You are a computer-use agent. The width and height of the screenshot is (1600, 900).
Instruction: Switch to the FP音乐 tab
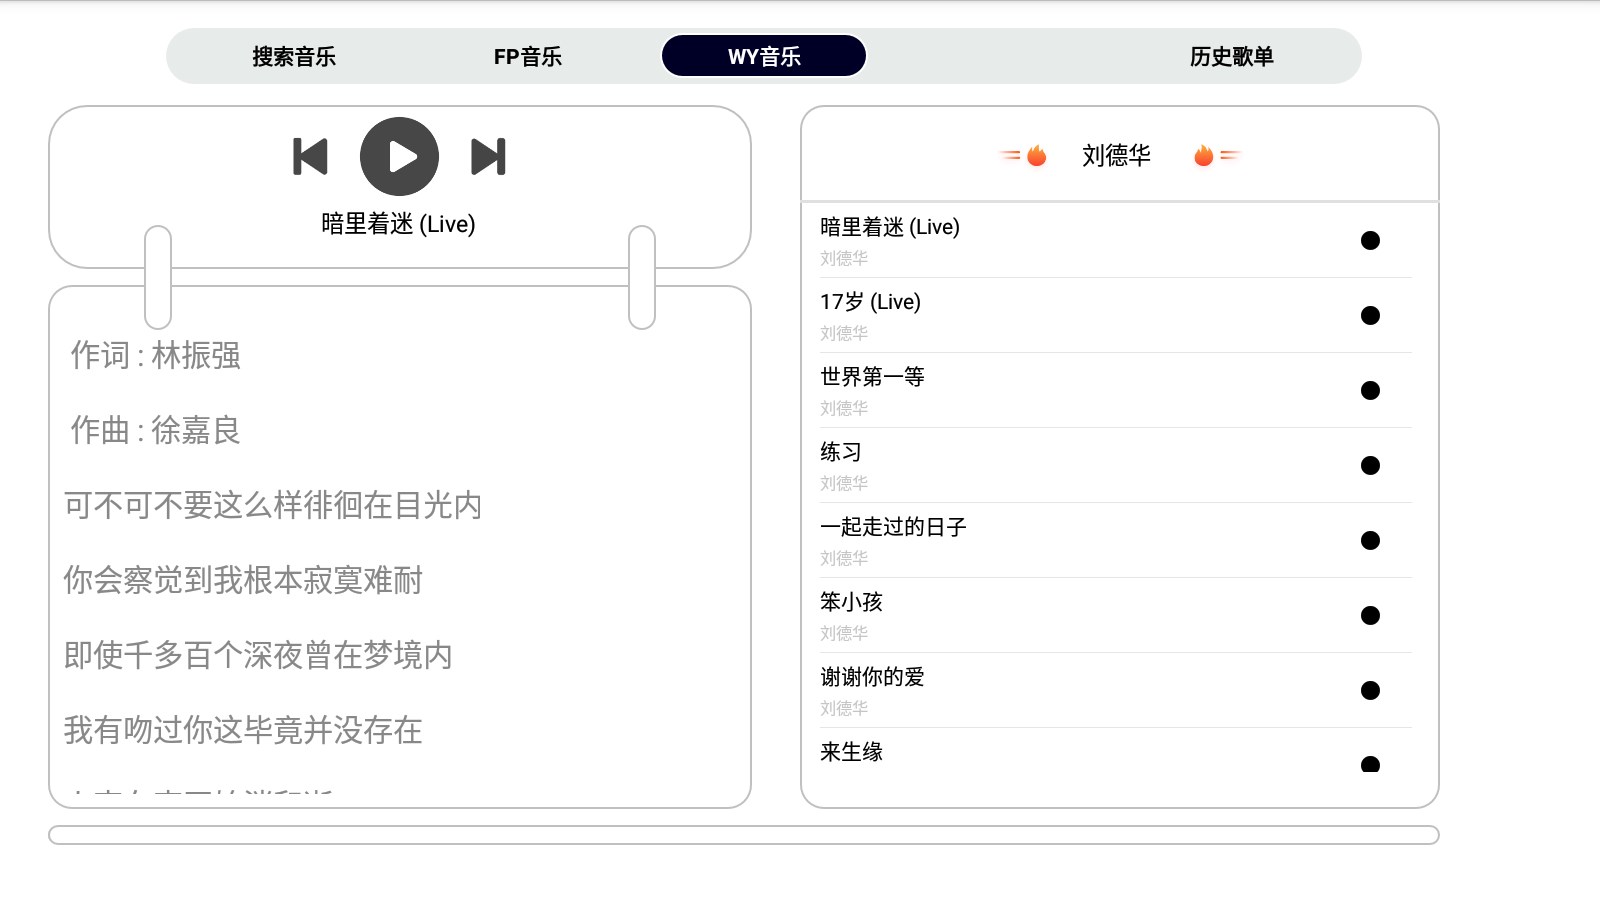528,57
